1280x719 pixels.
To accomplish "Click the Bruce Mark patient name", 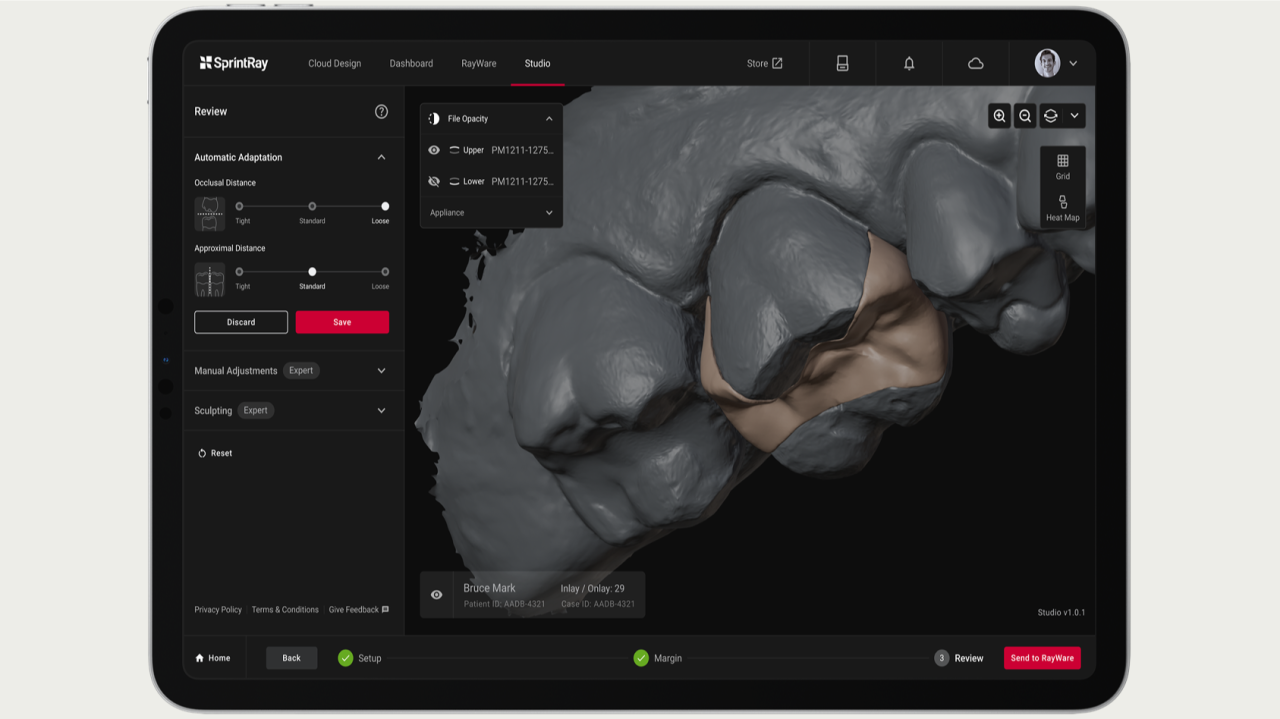I will click(x=490, y=588).
